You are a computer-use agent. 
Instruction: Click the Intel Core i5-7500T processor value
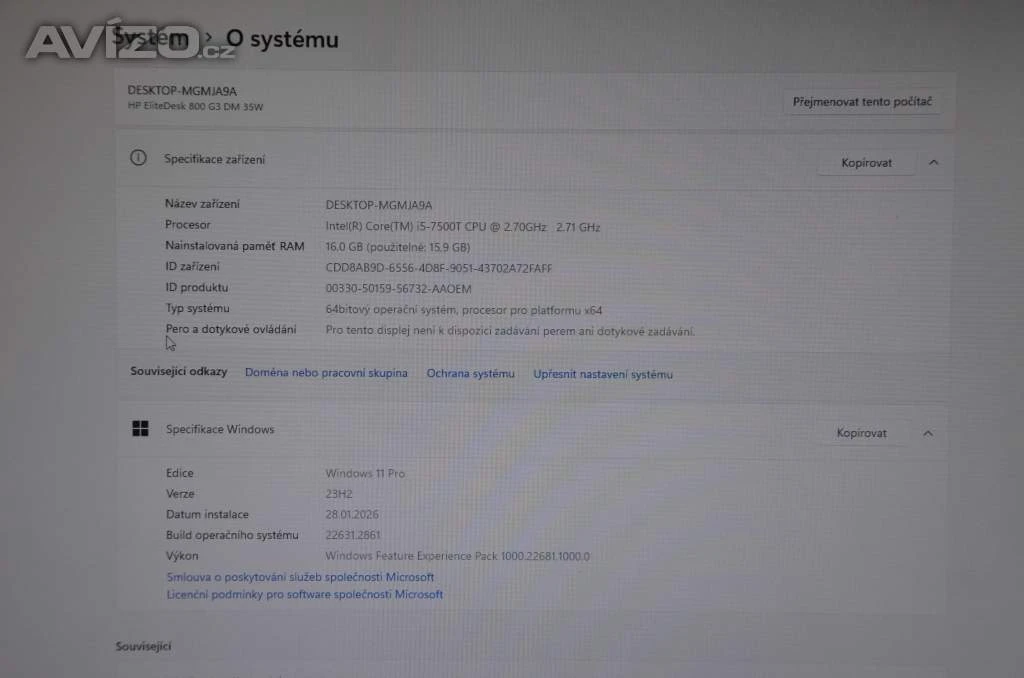[x=462, y=227]
